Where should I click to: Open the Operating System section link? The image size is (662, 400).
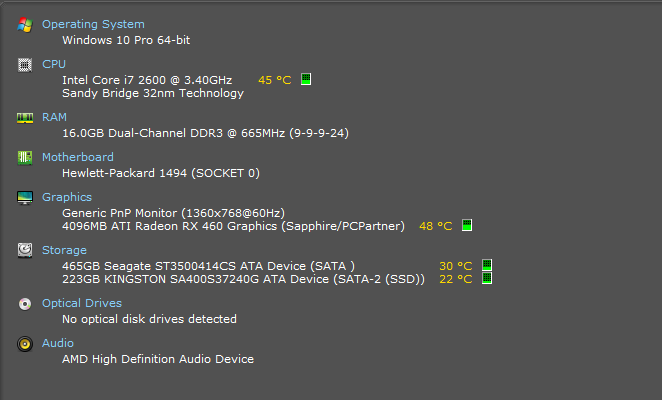[x=93, y=24]
